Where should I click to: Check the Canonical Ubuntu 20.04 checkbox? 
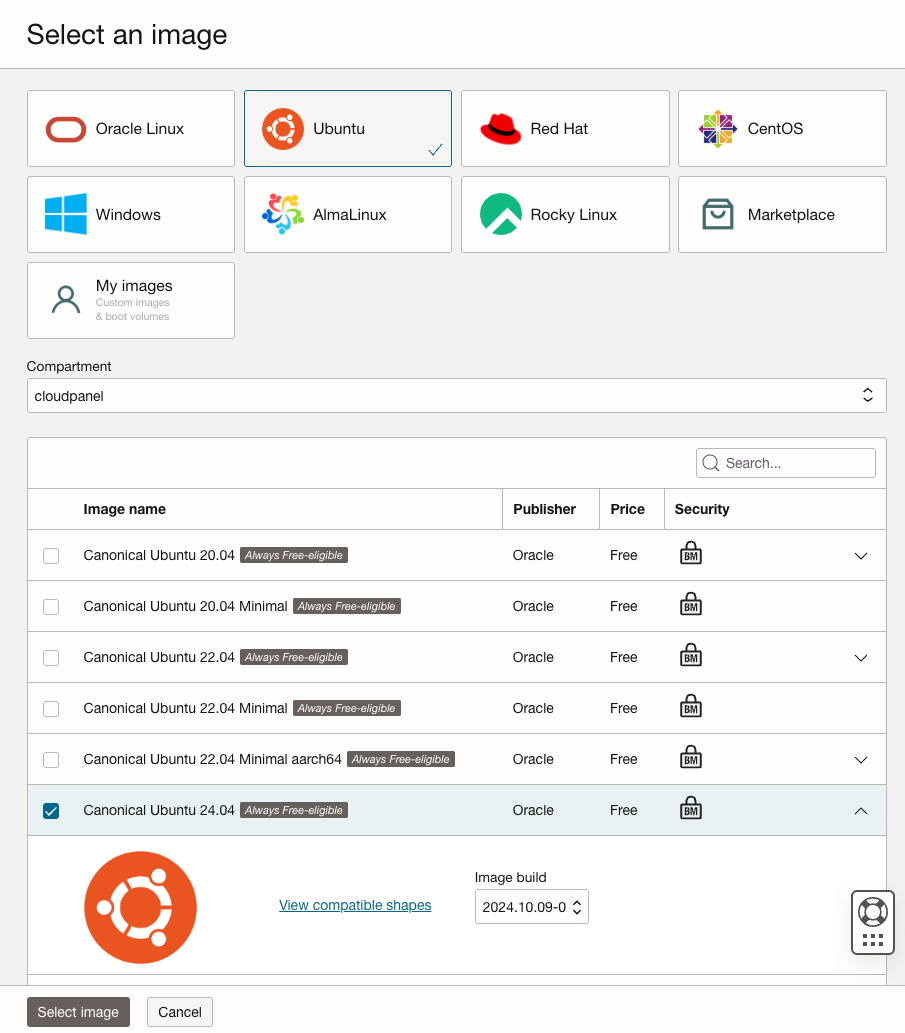pyautogui.click(x=51, y=556)
